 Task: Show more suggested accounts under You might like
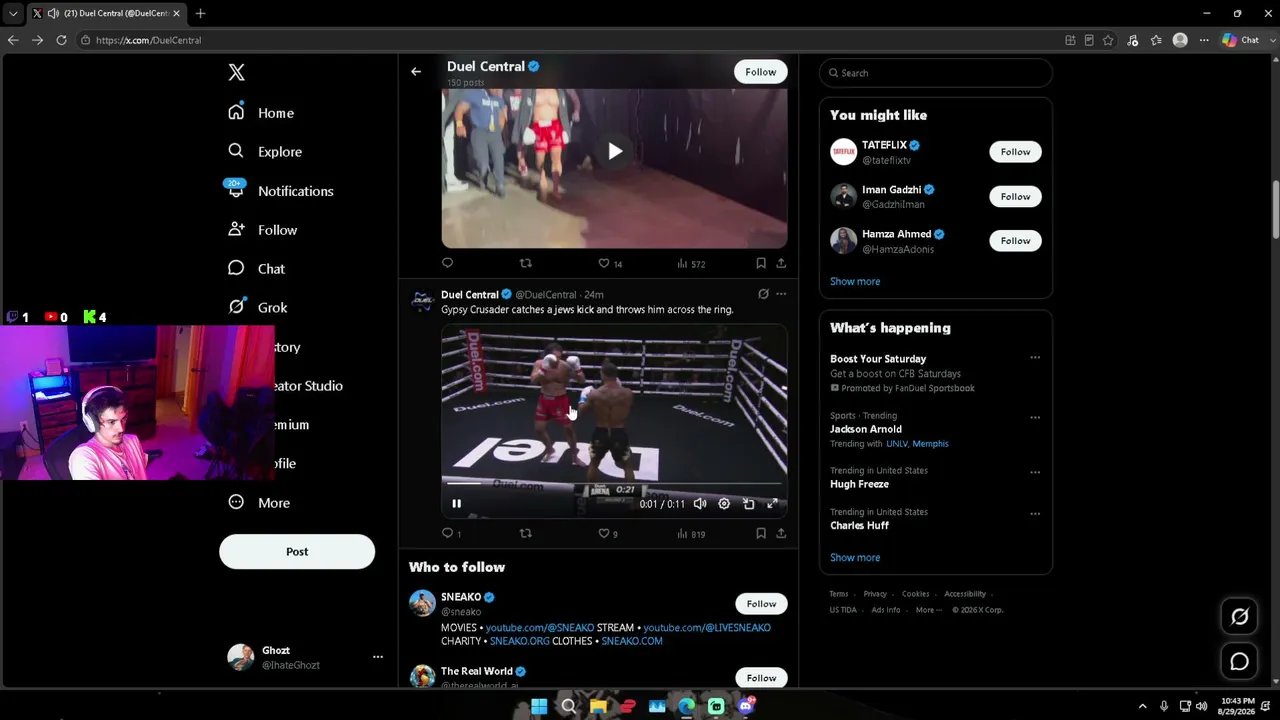point(855,282)
